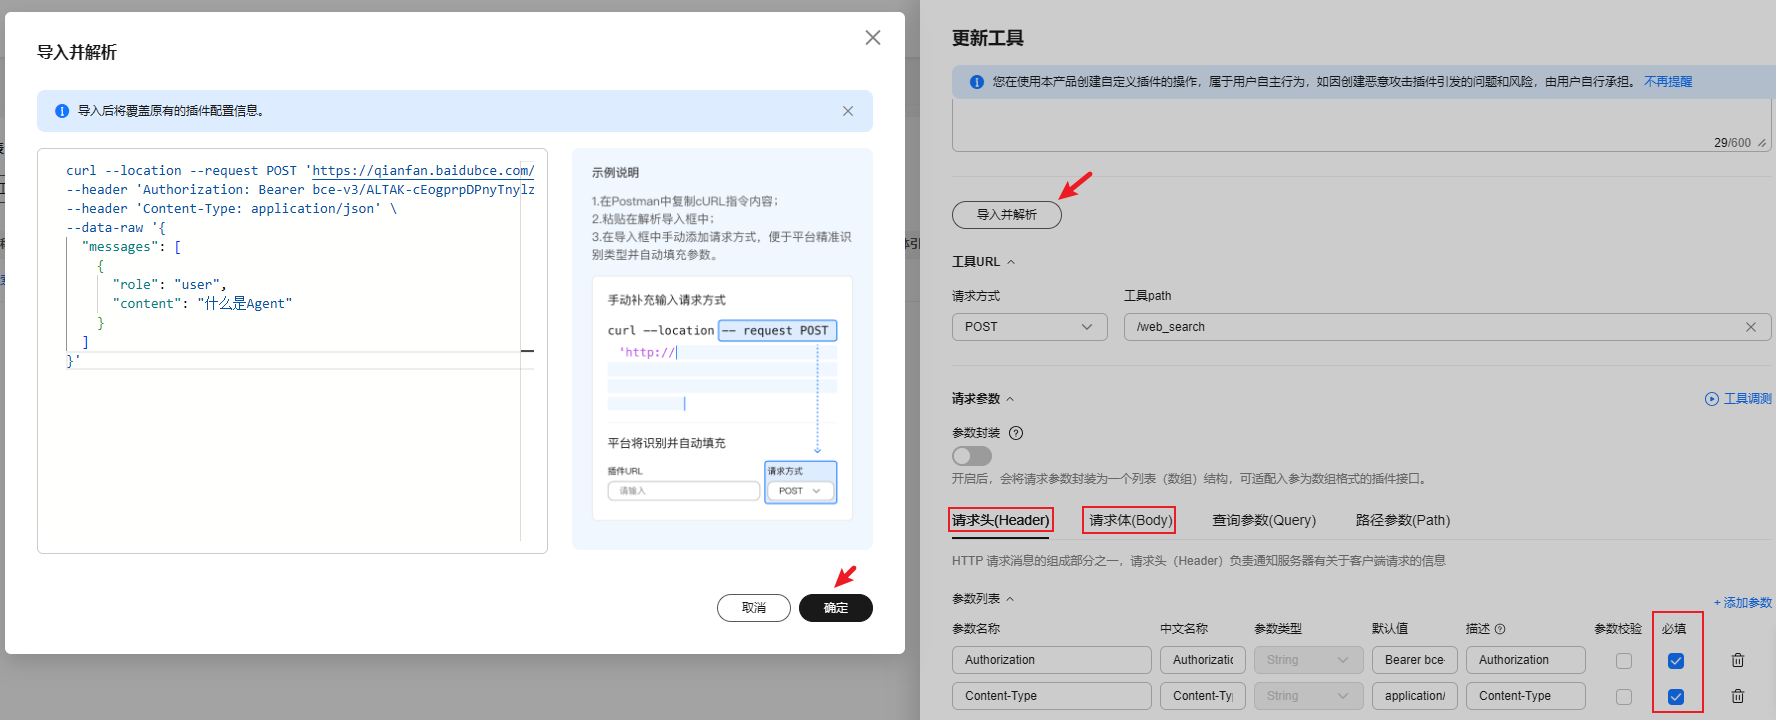
Task: Open the 请求方式 POST dropdown
Action: [1029, 327]
